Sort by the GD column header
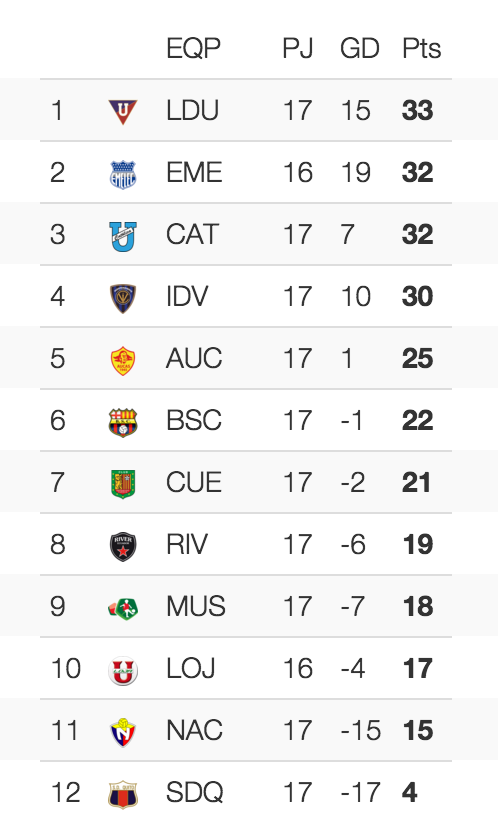The width and height of the screenshot is (498, 818). [359, 49]
